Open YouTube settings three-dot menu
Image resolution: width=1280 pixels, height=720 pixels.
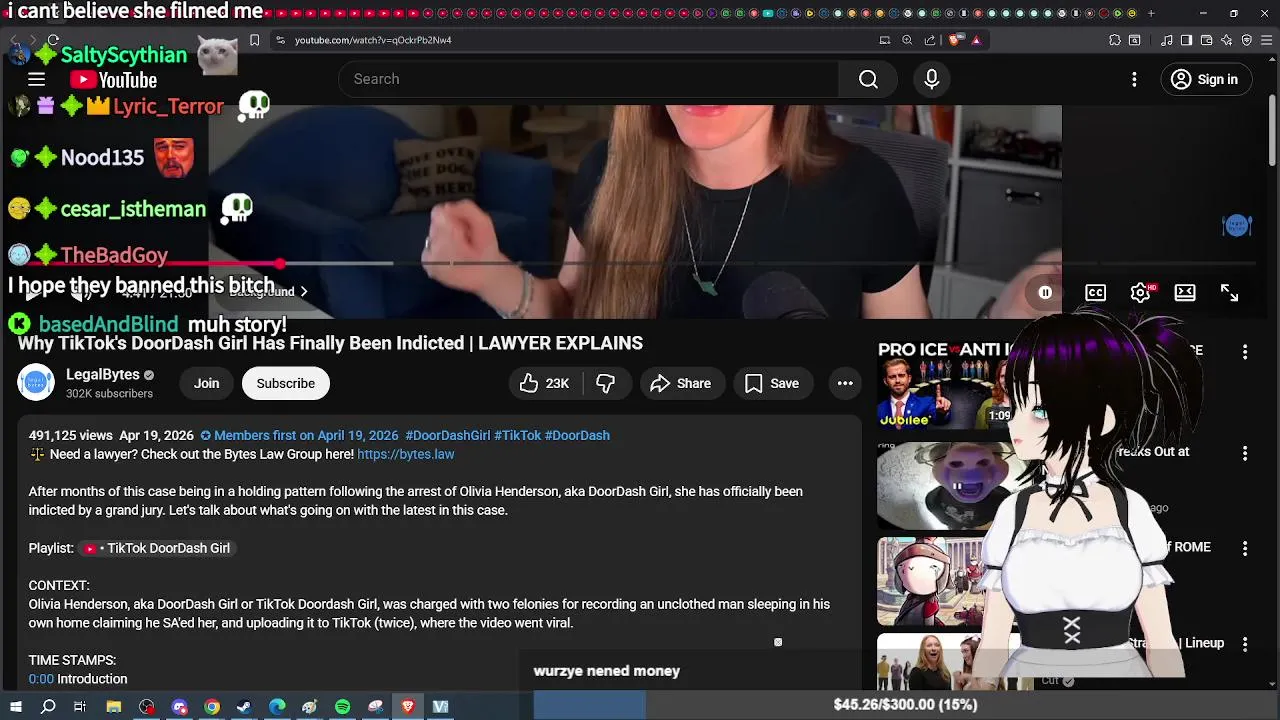1134,79
